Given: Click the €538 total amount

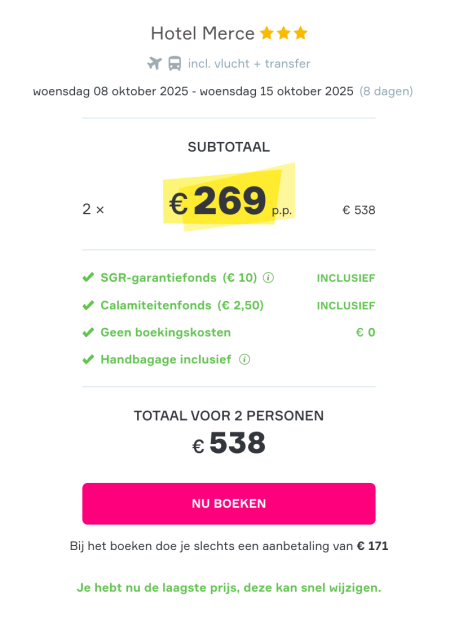Looking at the screenshot, I should [x=229, y=443].
